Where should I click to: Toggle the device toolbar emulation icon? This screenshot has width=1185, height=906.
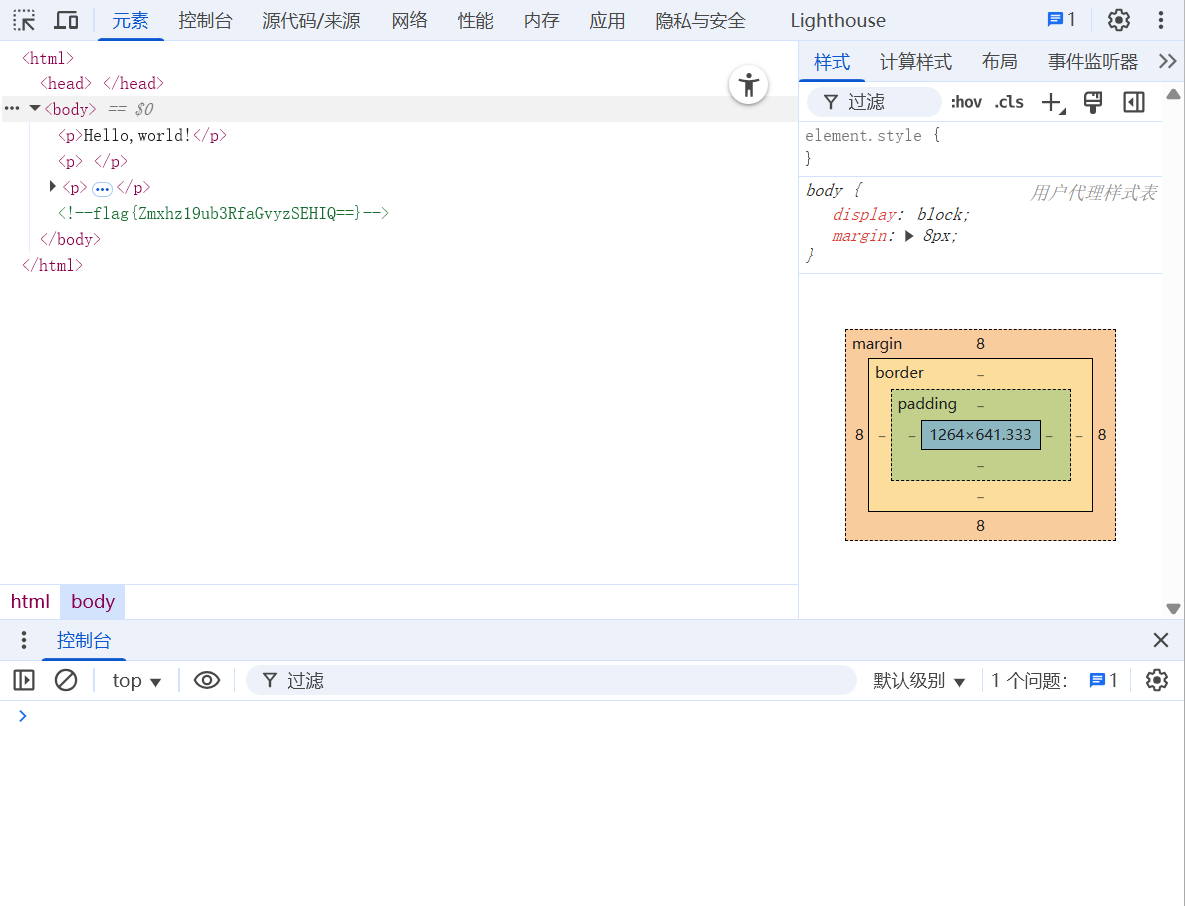[66, 20]
